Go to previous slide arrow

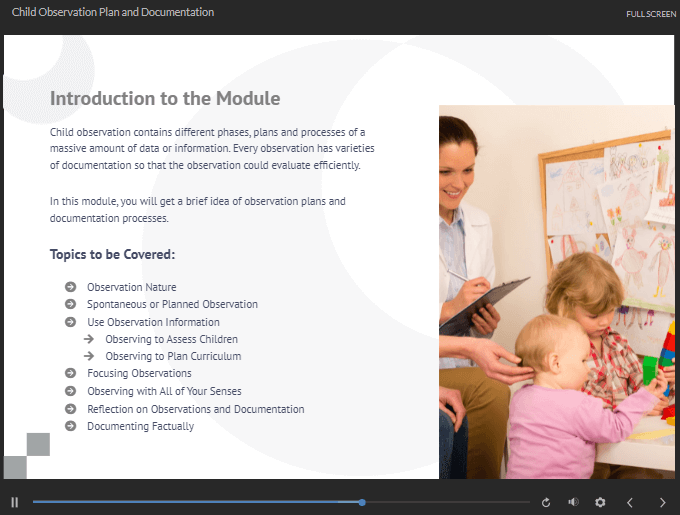click(630, 502)
